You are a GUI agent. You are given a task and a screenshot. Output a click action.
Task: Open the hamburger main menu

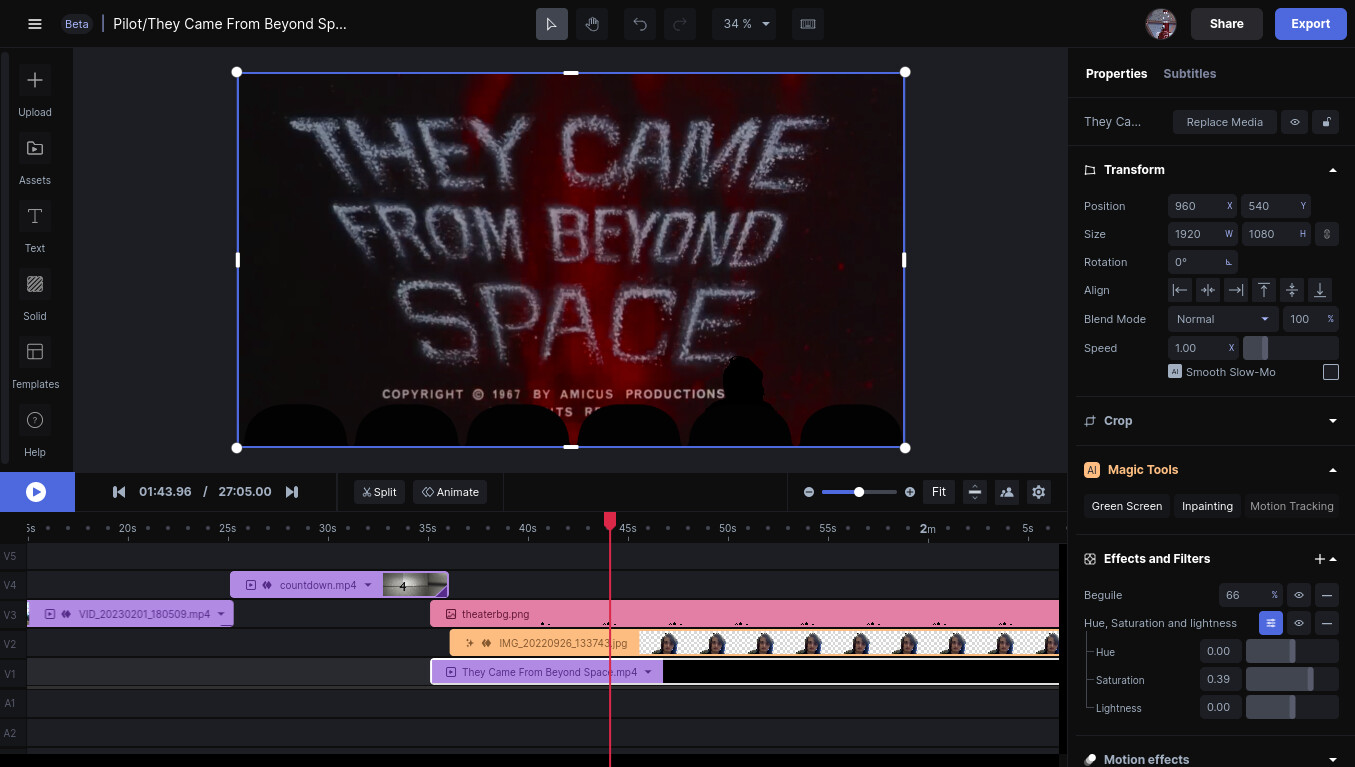point(35,24)
